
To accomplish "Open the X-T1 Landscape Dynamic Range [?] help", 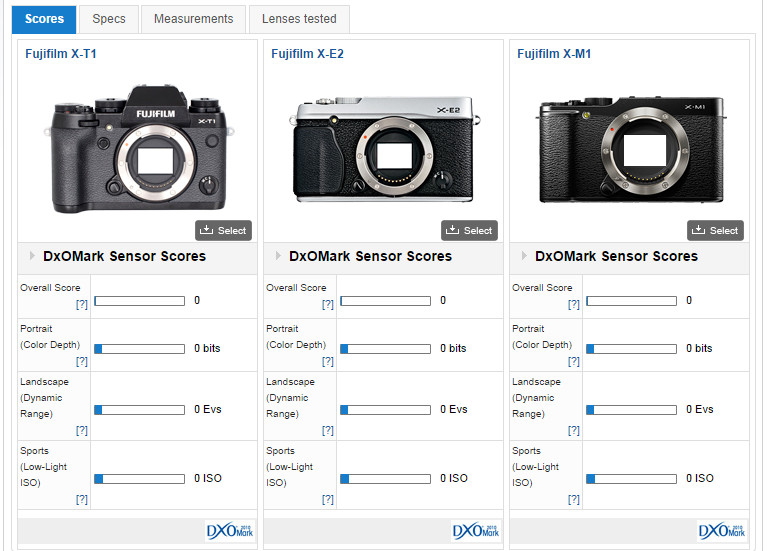I will point(82,431).
